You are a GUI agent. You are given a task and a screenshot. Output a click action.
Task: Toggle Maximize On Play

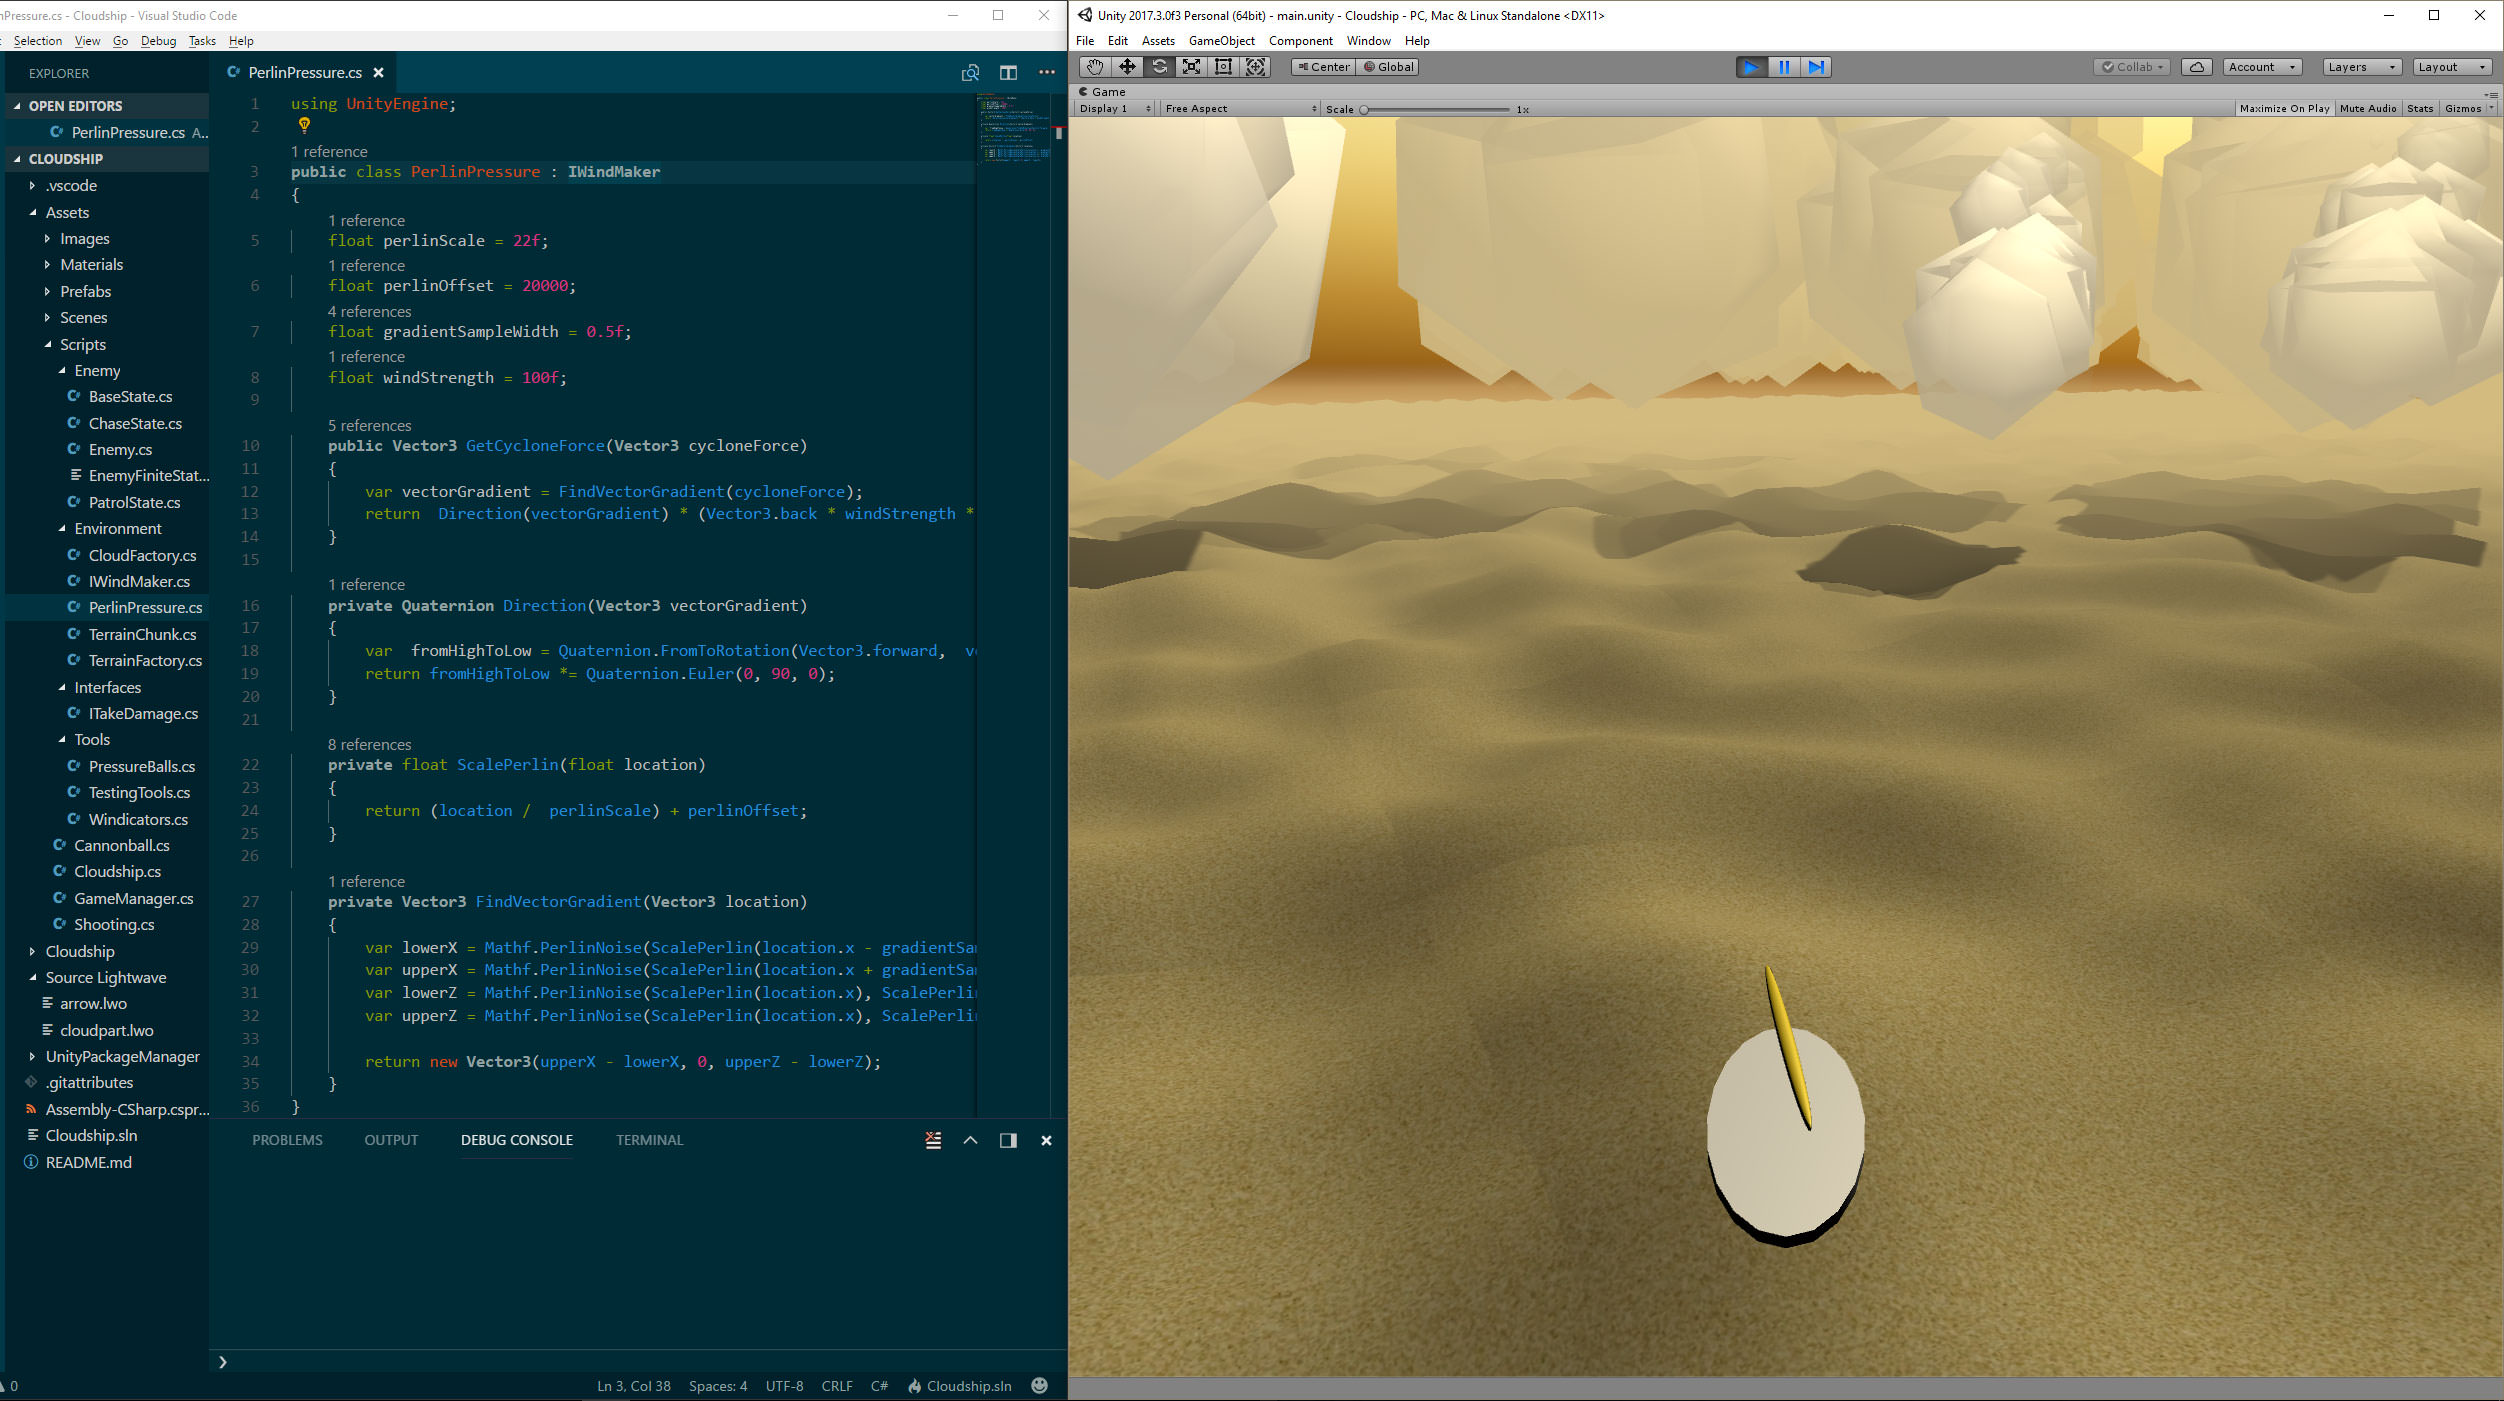coord(2284,108)
